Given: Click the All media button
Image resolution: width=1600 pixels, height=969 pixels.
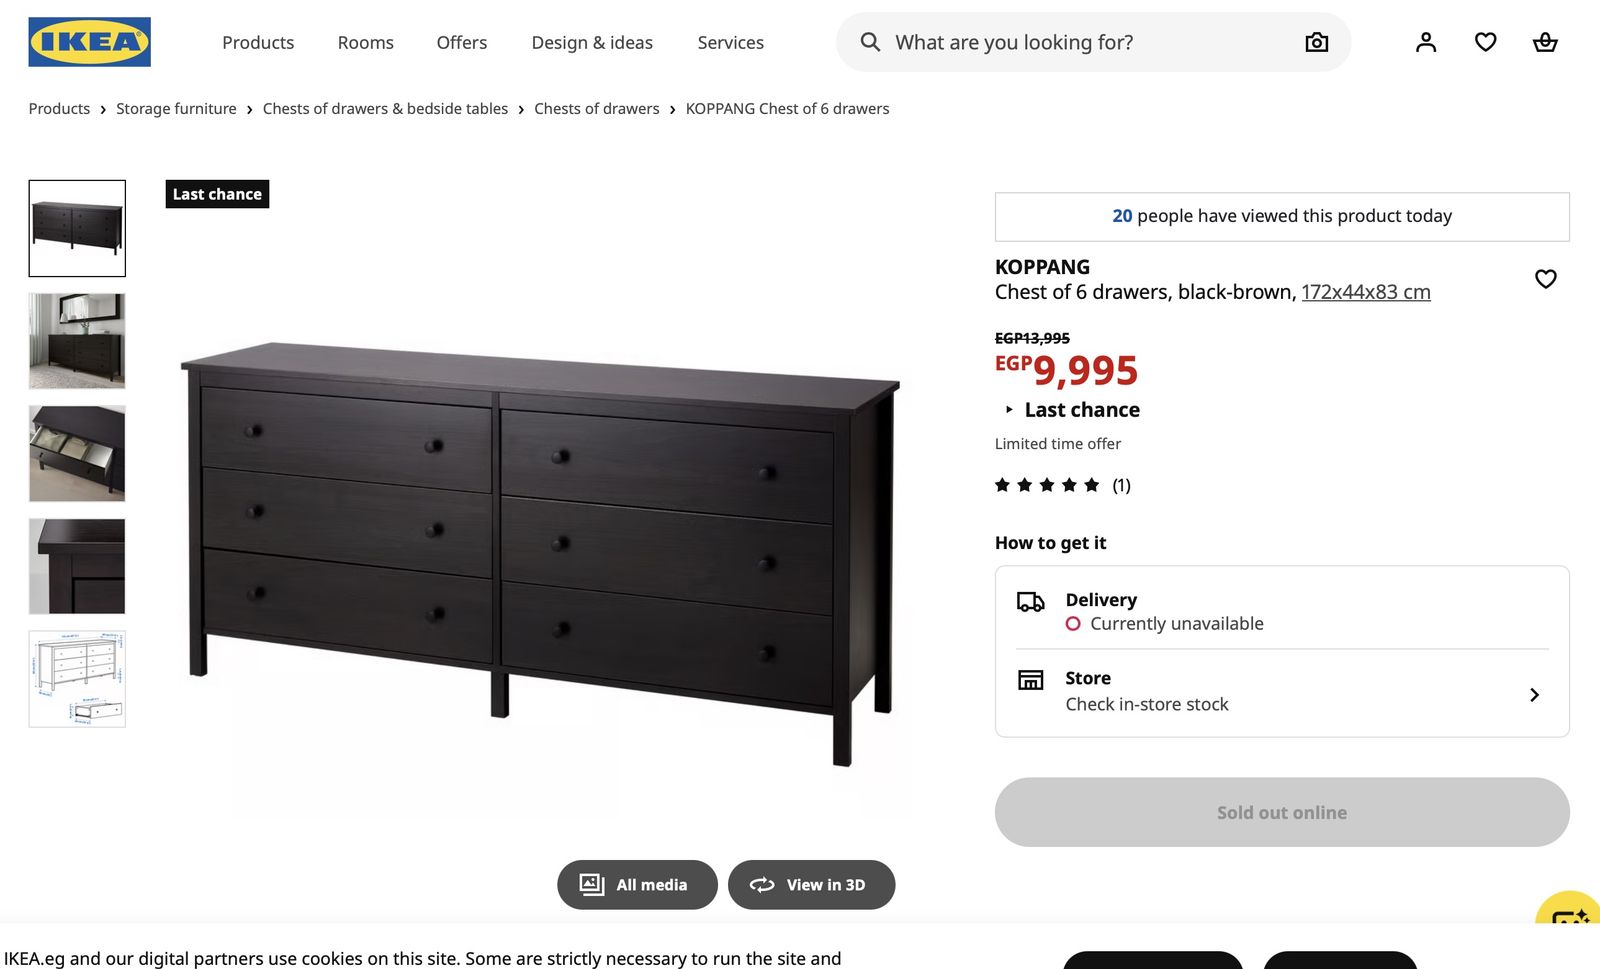Looking at the screenshot, I should point(637,885).
